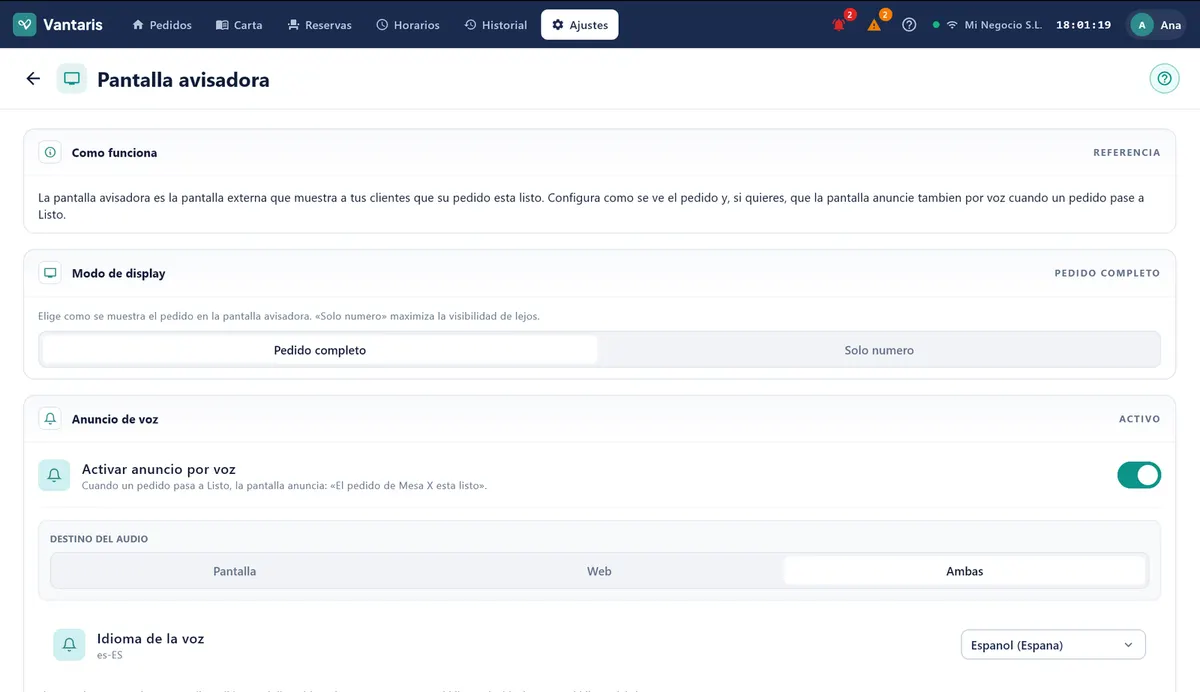Click the Como funciona info icon
1200x692 pixels.
click(50, 153)
